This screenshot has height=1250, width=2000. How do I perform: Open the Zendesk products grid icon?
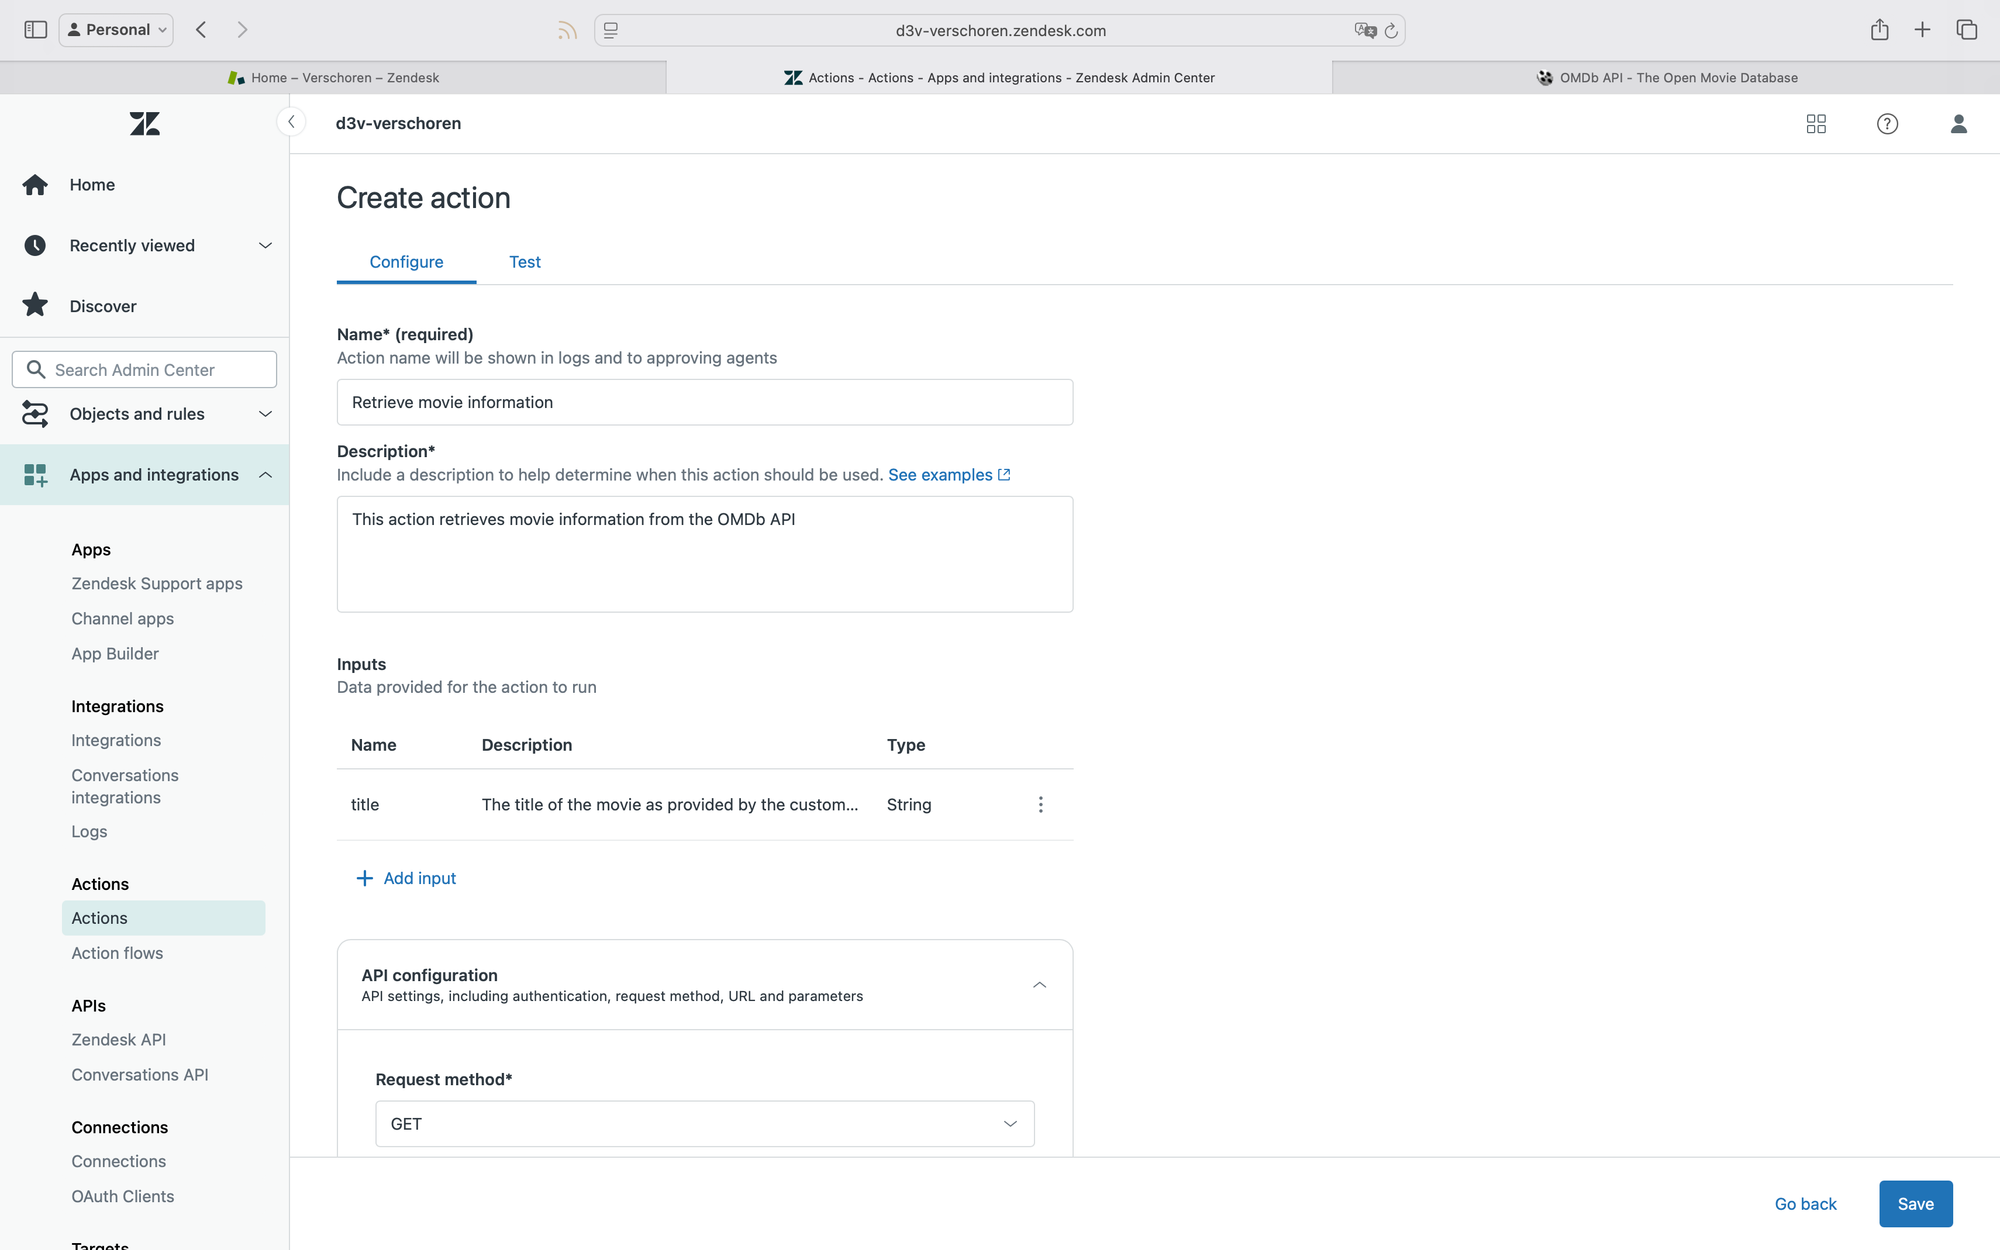pos(1816,124)
